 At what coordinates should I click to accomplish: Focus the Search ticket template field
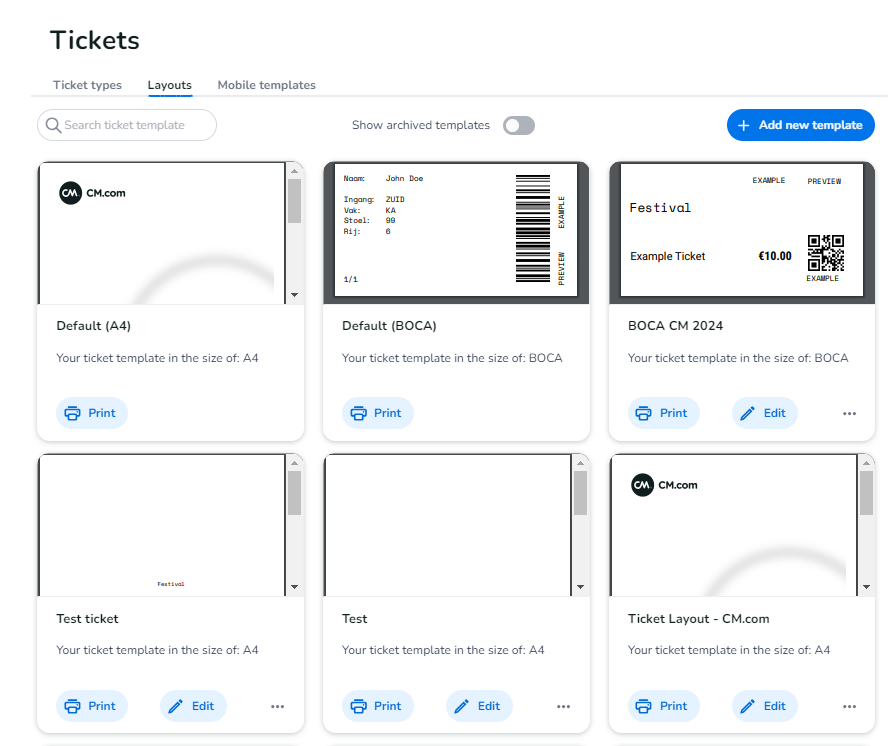click(135, 126)
